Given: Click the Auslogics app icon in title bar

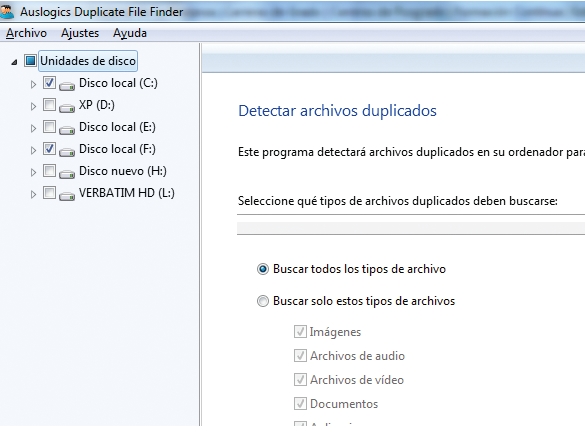Looking at the screenshot, I should (x=6, y=12).
